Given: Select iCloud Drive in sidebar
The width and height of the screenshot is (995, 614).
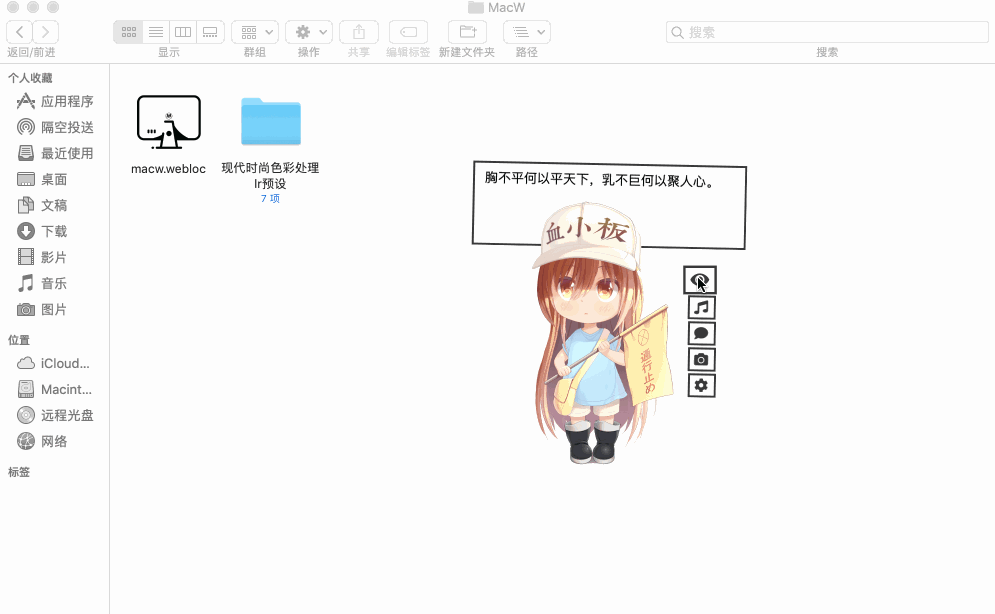Looking at the screenshot, I should coord(55,363).
